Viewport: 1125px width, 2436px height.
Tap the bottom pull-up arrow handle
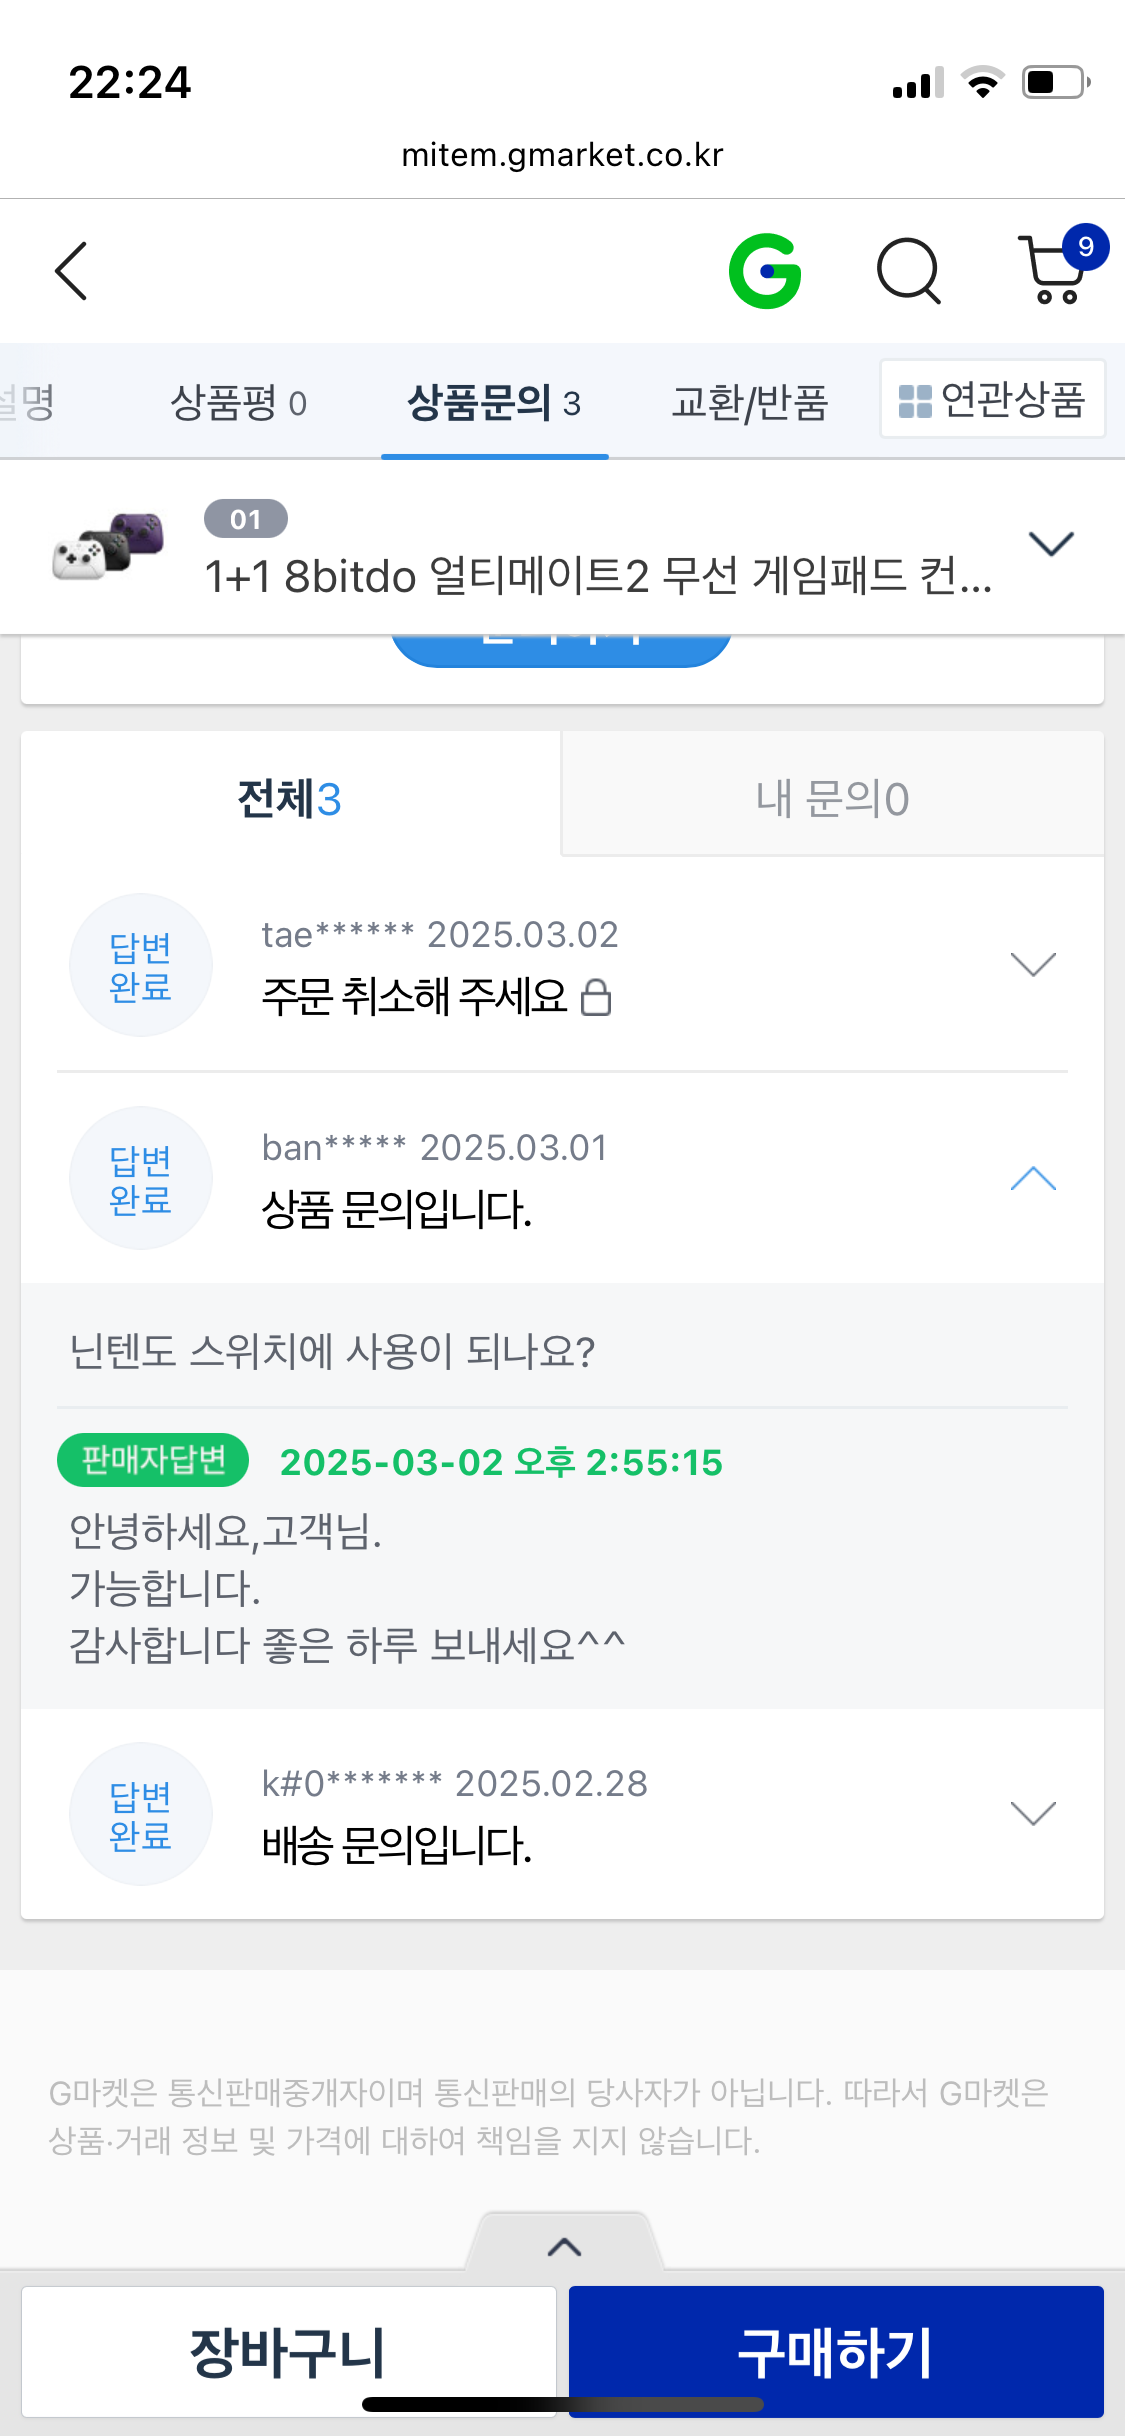click(564, 2247)
